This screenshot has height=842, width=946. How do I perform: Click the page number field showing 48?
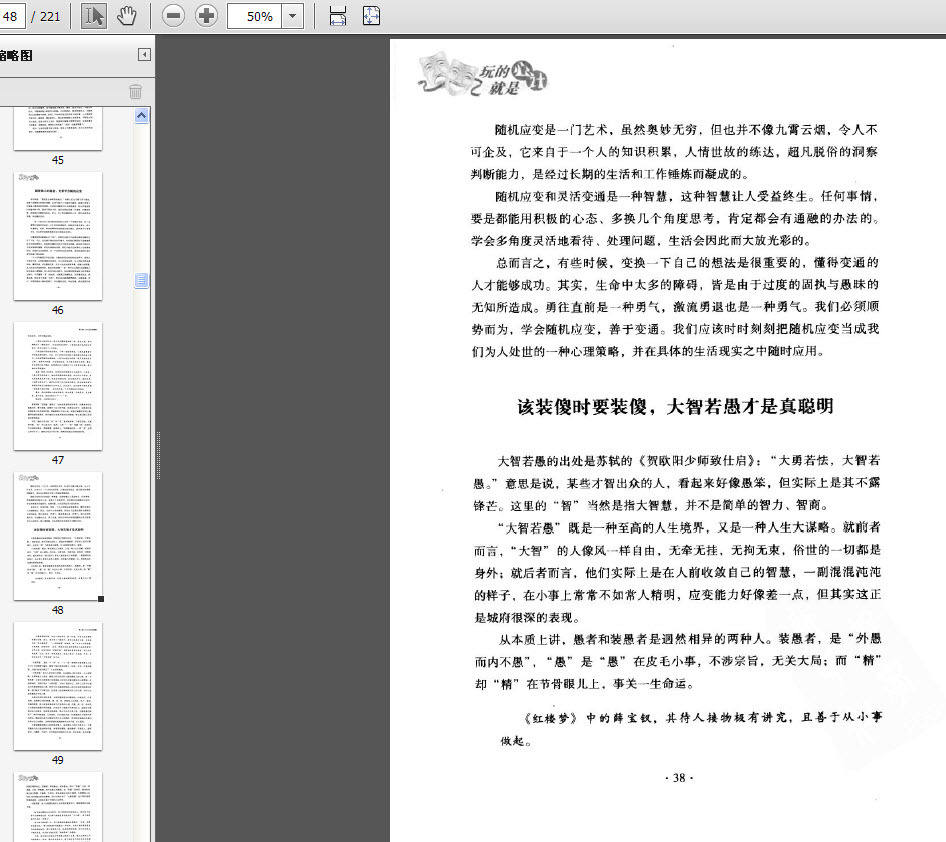click(11, 16)
